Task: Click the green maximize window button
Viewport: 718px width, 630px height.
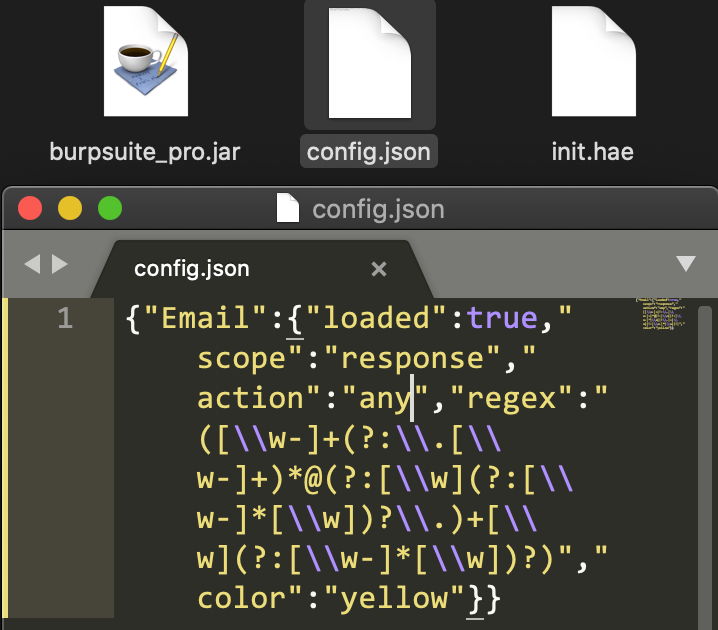Action: tap(109, 209)
